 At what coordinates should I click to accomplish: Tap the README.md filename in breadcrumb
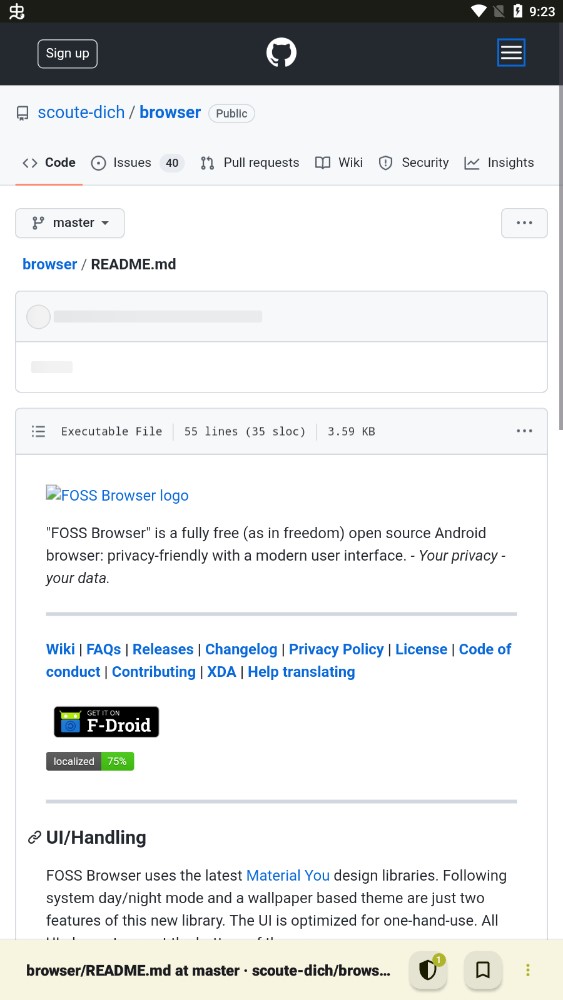pos(133,264)
